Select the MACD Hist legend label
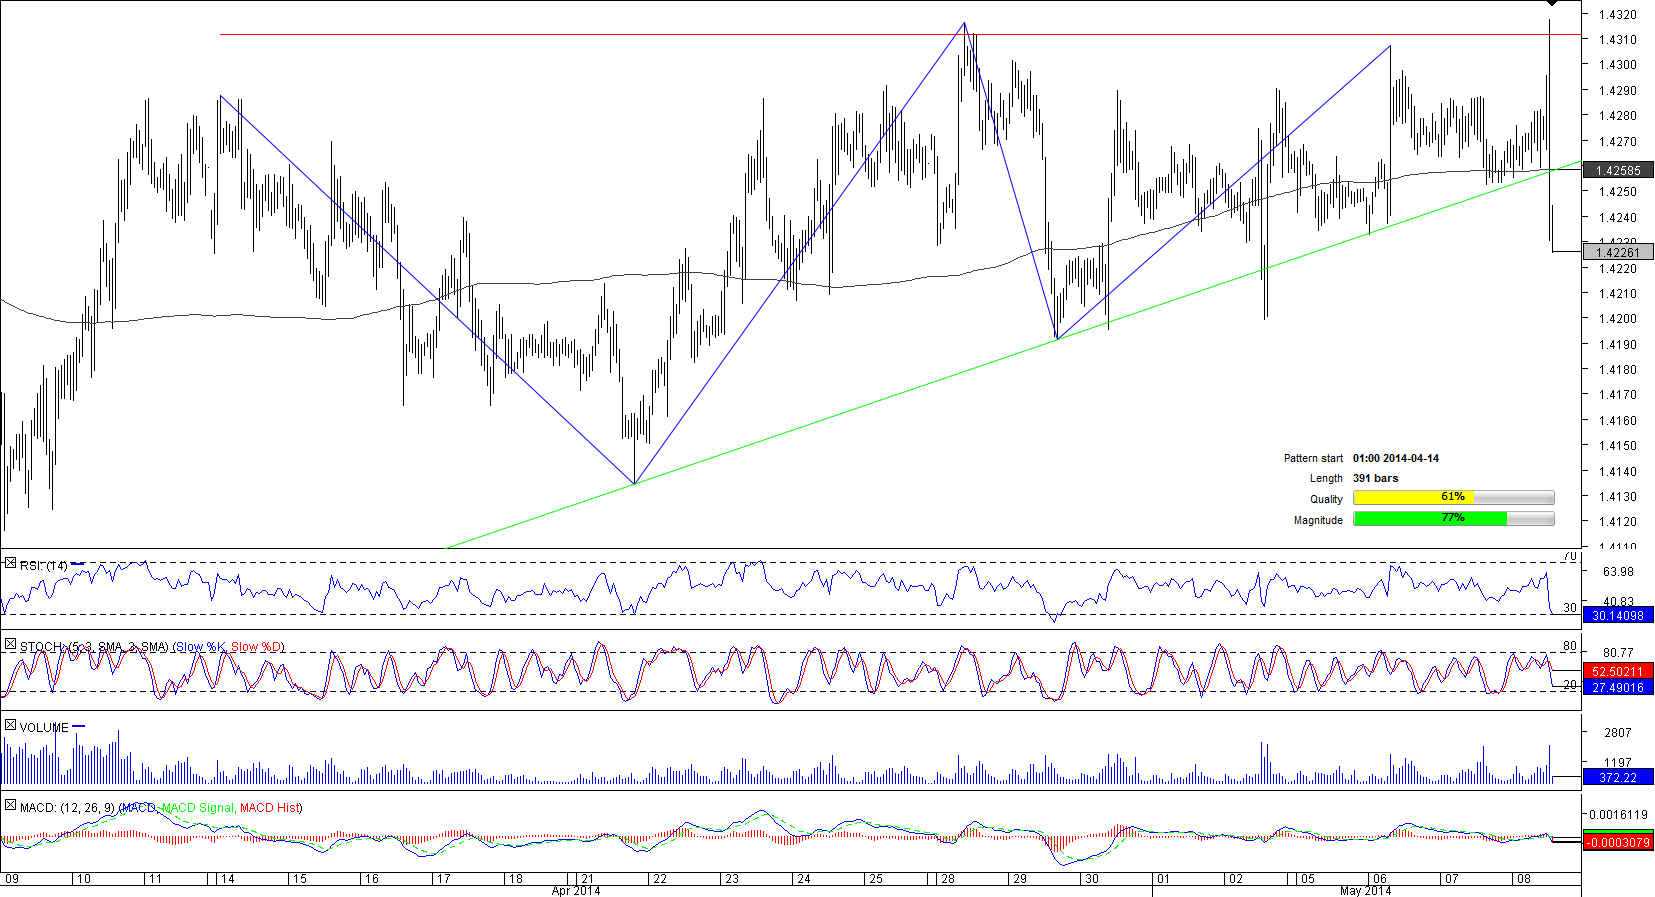The width and height of the screenshot is (1655, 897). tap(269, 808)
